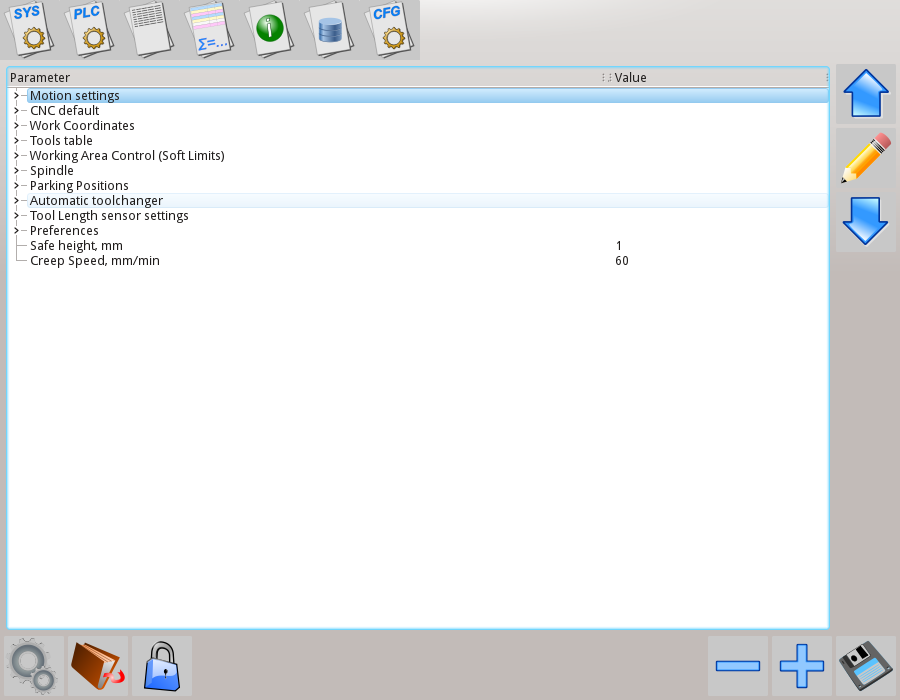The width and height of the screenshot is (900, 700).
Task: Expand the Tools table node
Action: coord(16,141)
